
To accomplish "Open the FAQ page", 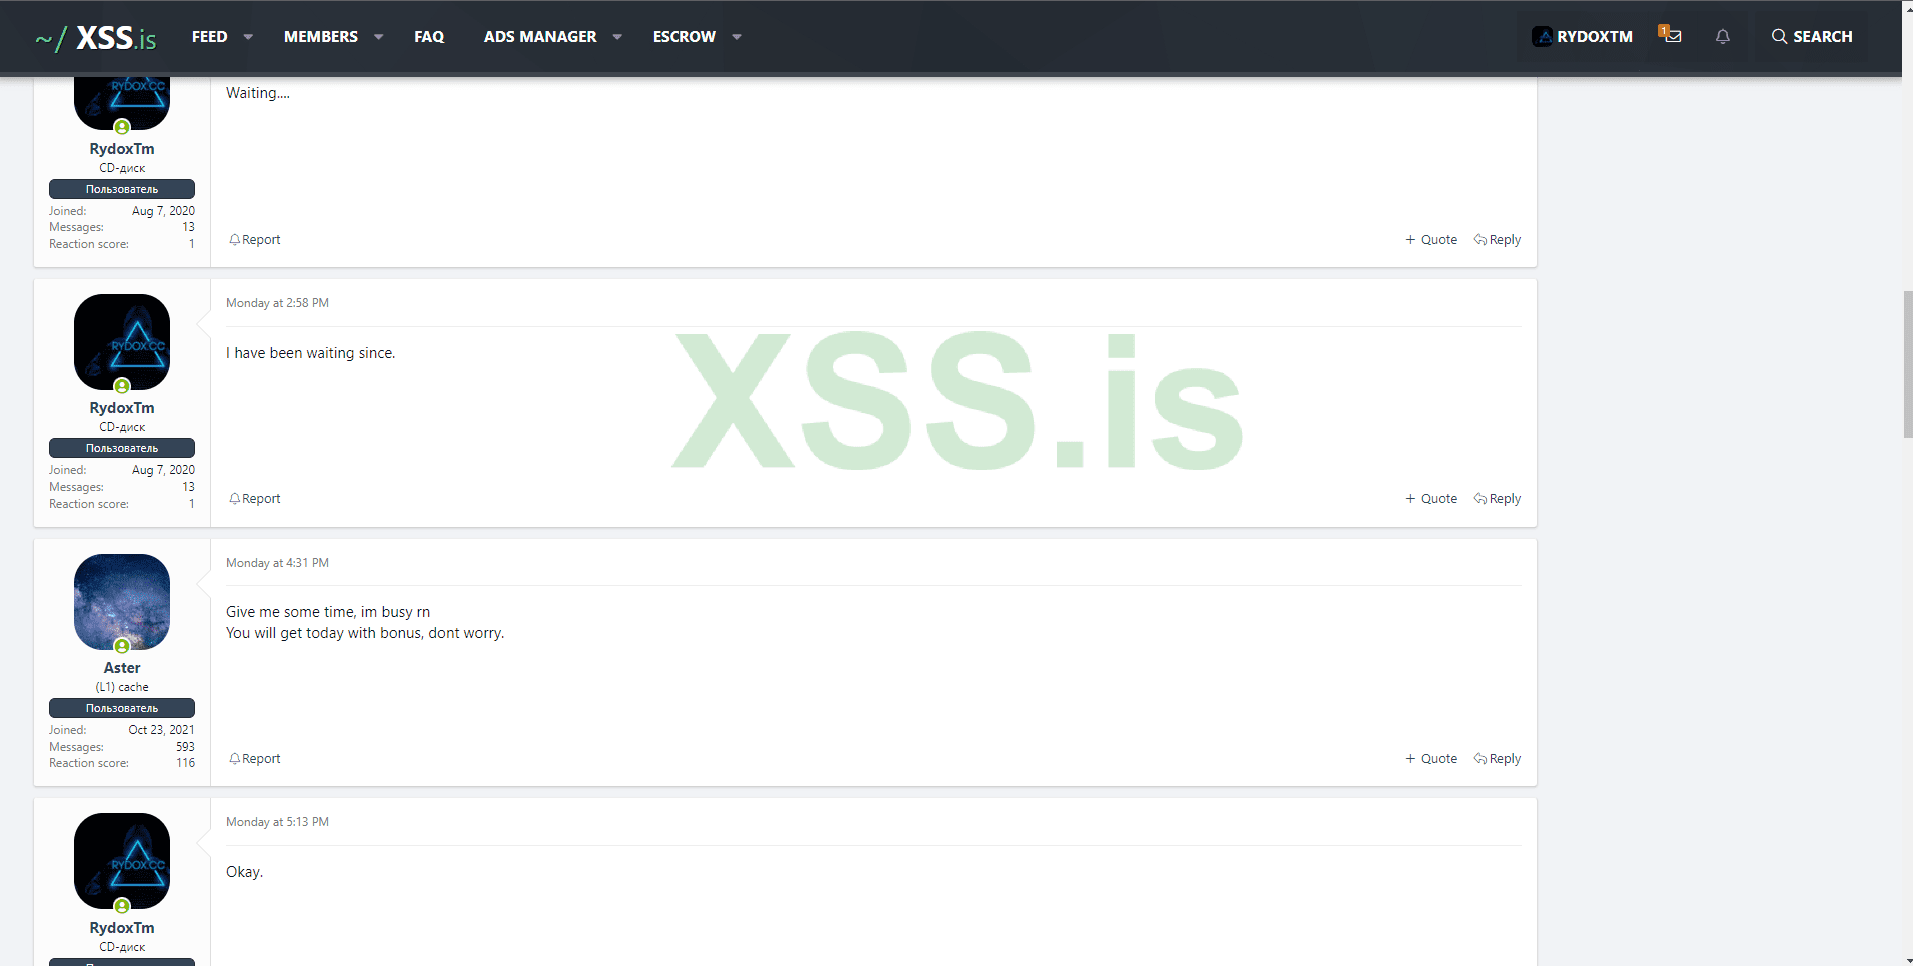I will click(x=429, y=36).
